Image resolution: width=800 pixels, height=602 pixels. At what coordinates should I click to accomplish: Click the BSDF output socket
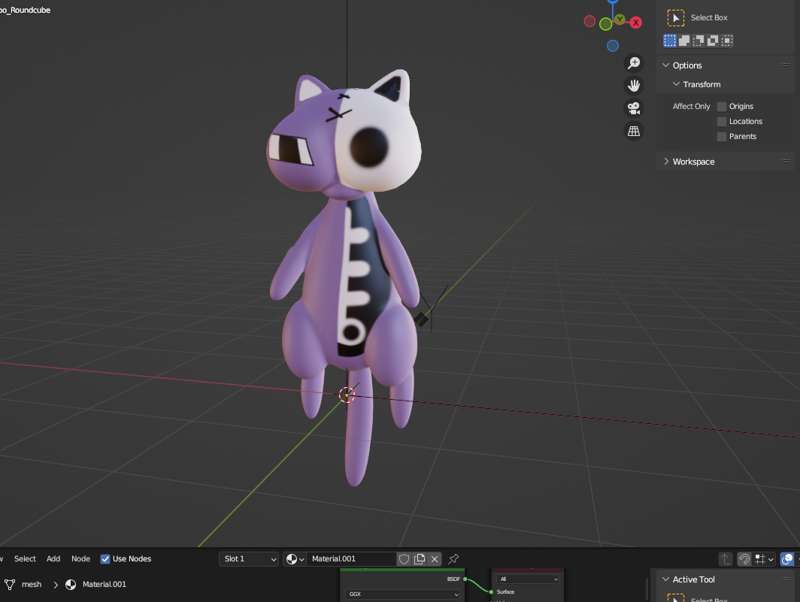465,579
